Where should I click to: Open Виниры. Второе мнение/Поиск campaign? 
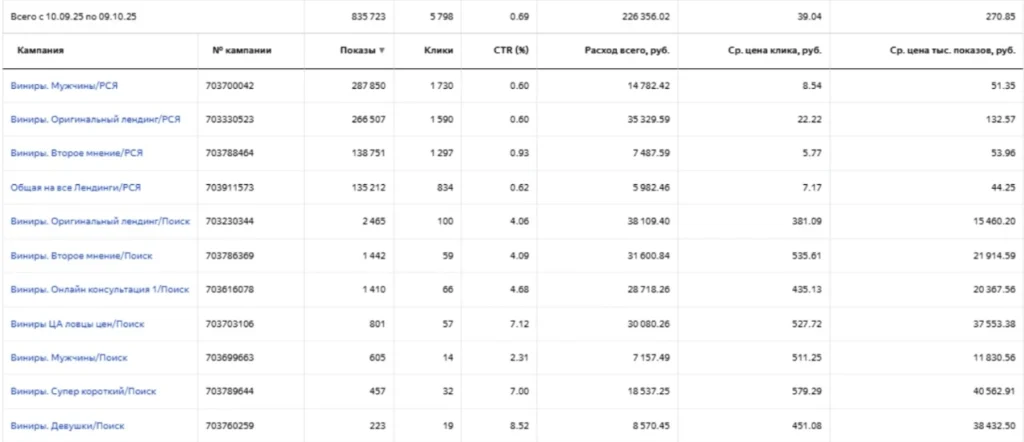81,256
